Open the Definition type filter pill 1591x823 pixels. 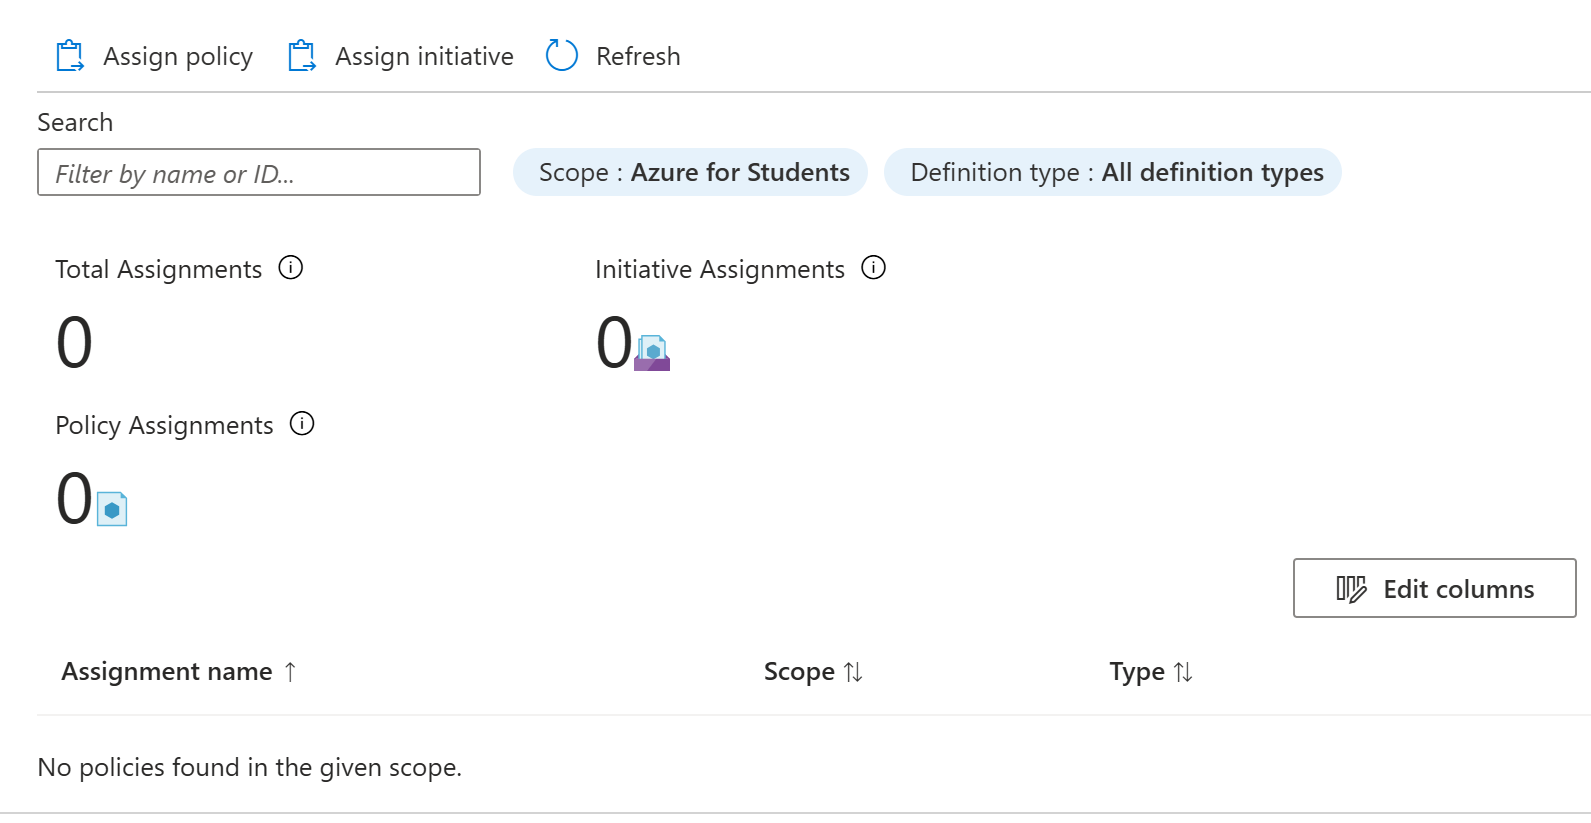click(x=1112, y=173)
